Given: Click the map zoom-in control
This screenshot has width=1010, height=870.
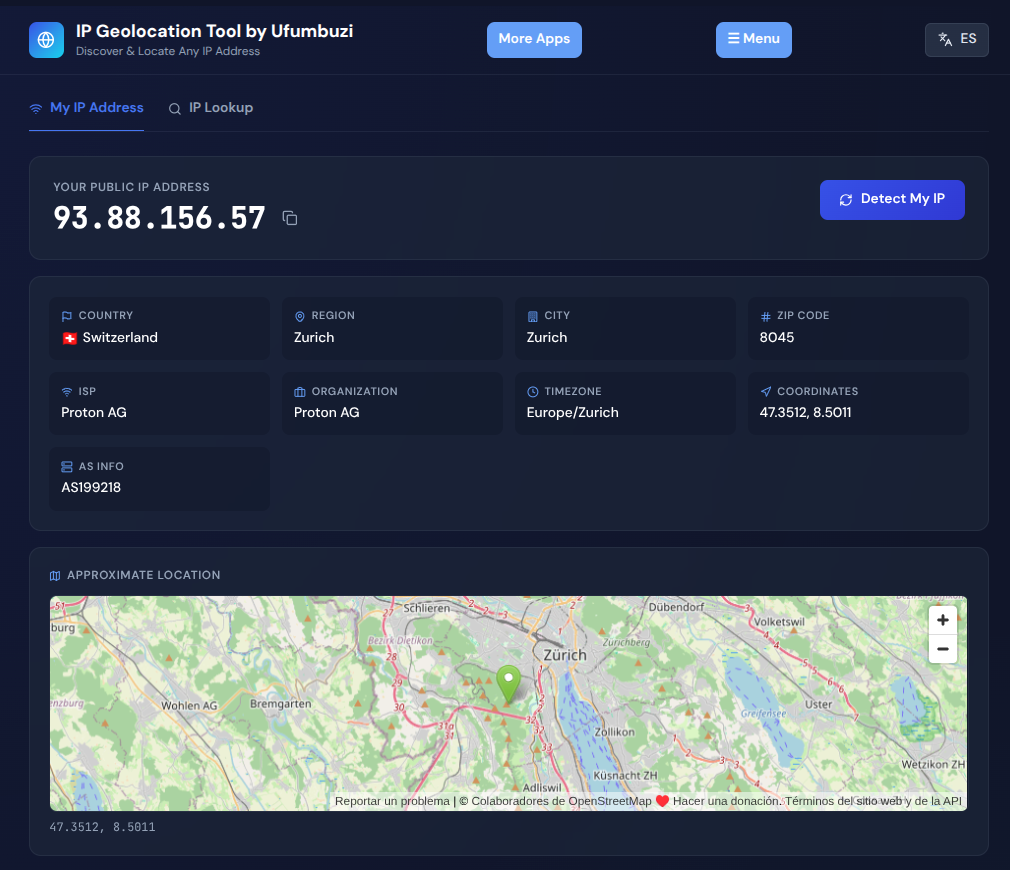Looking at the screenshot, I should point(942,619).
